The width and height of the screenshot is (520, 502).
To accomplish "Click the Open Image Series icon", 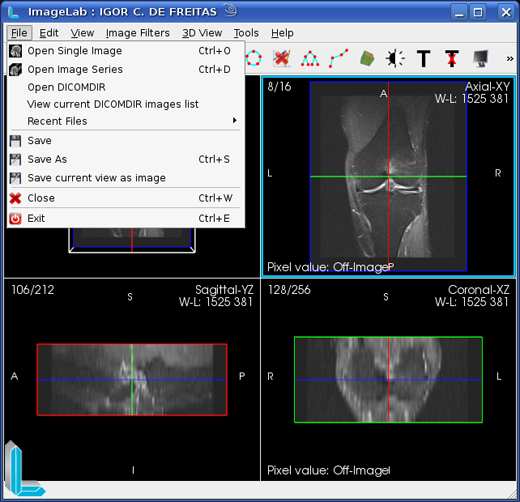I will click(15, 69).
